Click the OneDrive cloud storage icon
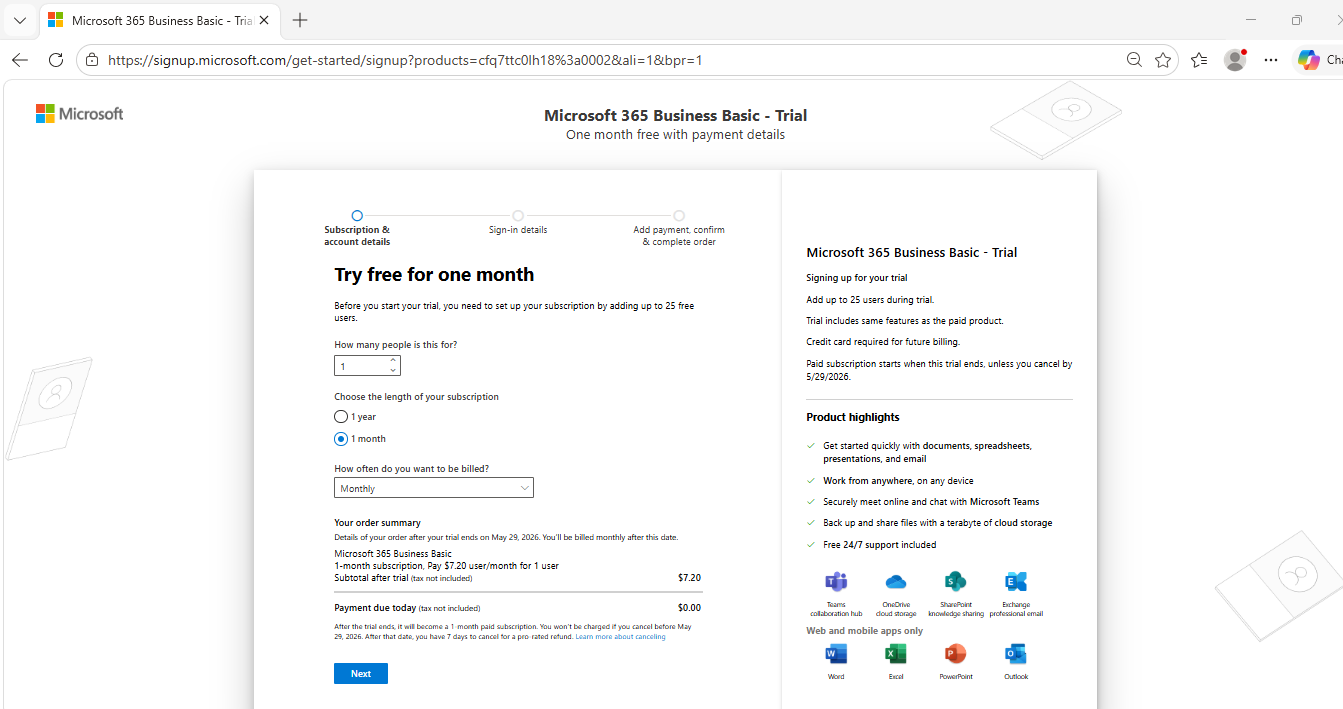This screenshot has height=709, width=1343. [x=896, y=582]
